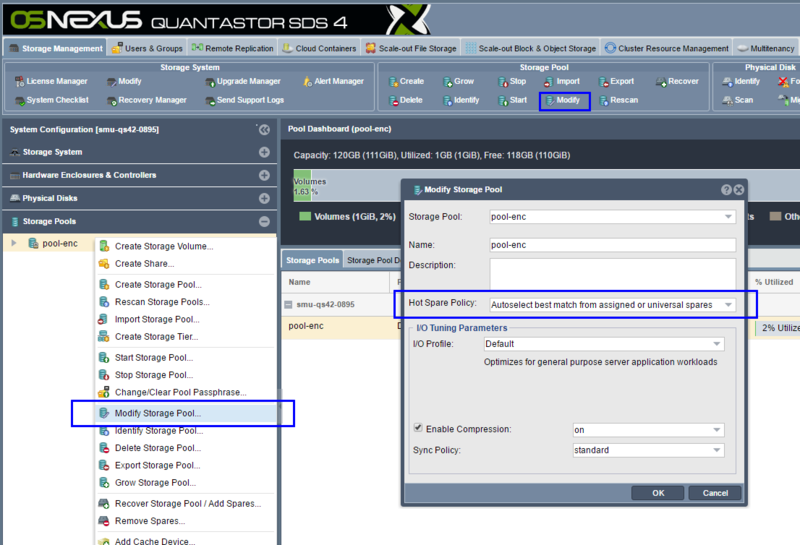Click Scan in Physical Disk ribbon
Image resolution: width=800 pixels, height=545 pixels.
pyautogui.click(x=737, y=100)
